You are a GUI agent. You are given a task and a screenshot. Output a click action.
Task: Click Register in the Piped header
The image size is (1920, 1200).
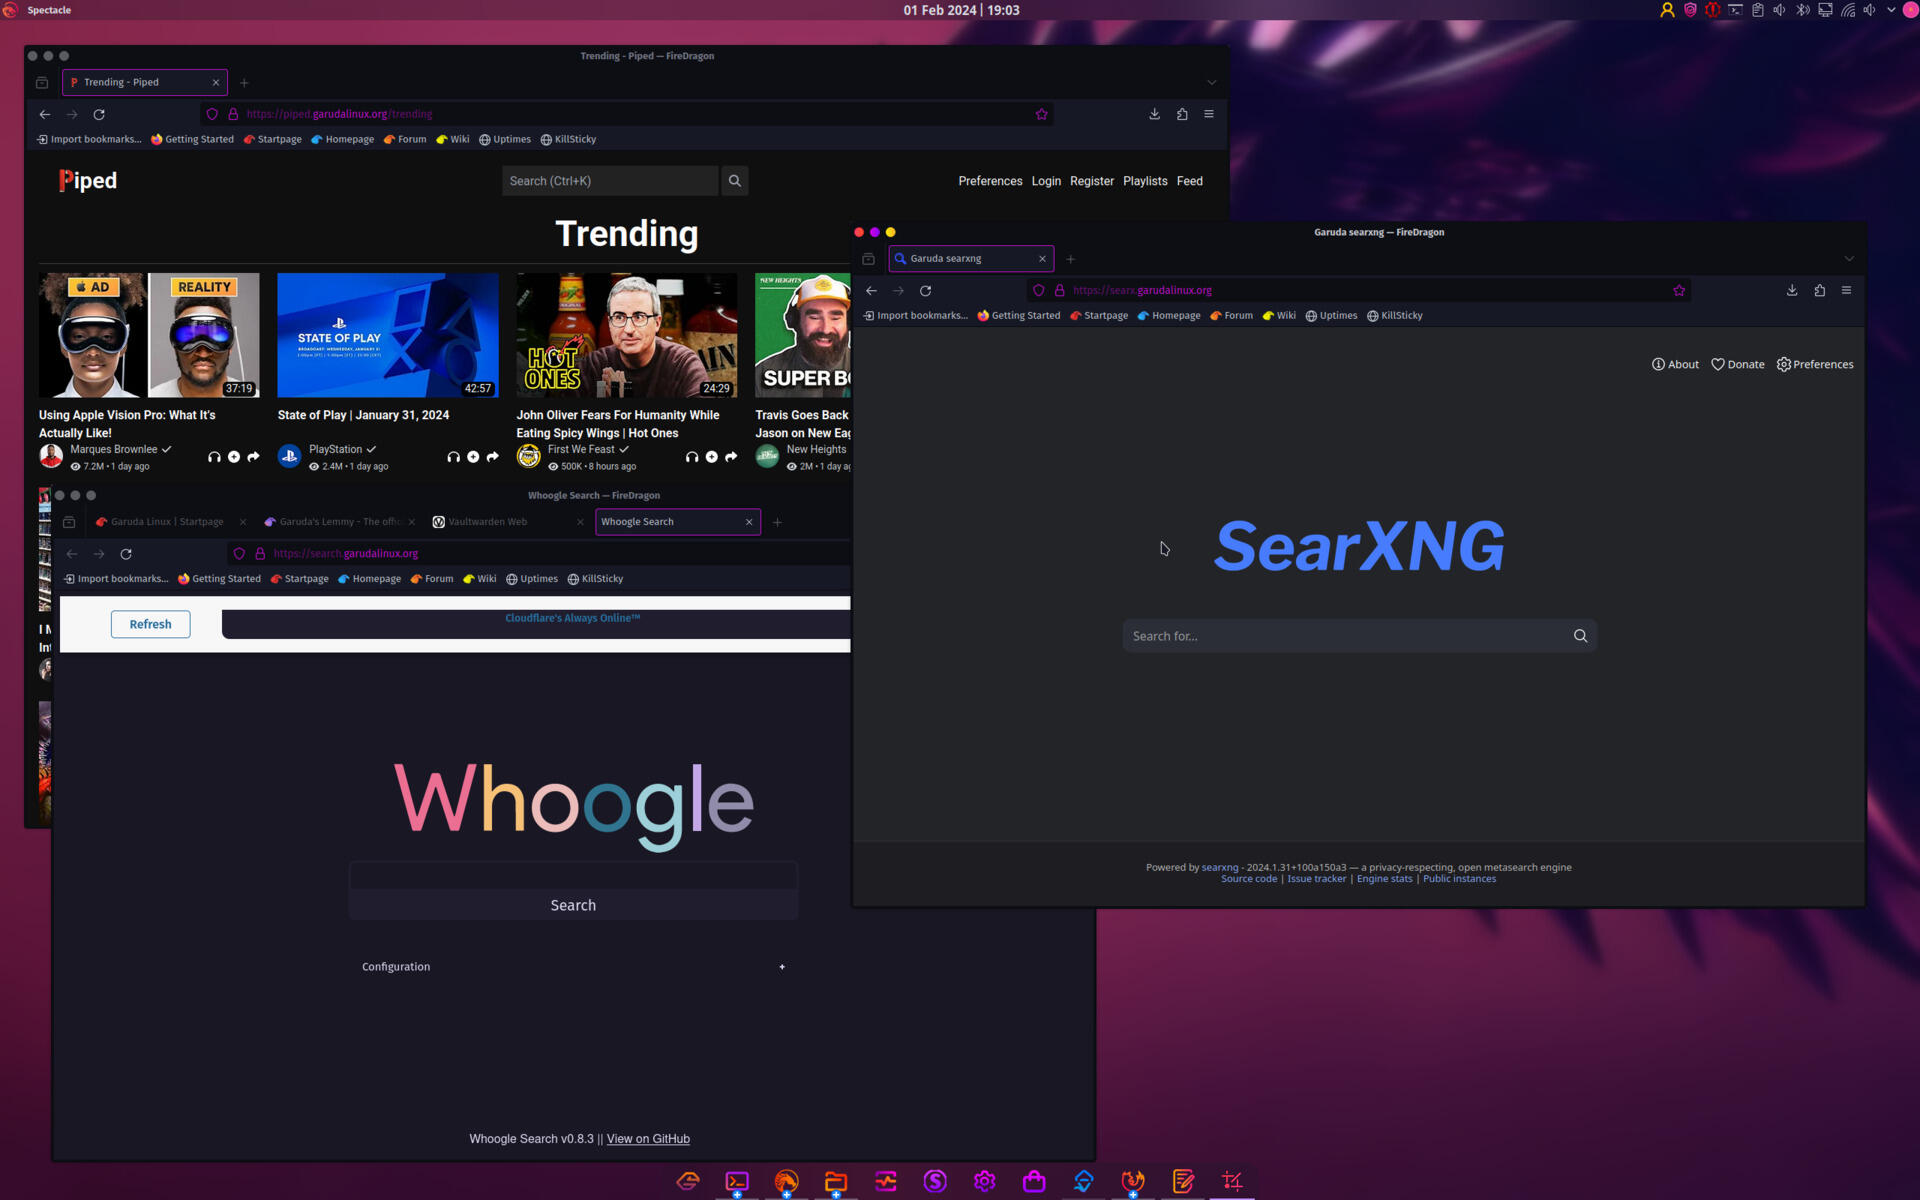coord(1091,181)
